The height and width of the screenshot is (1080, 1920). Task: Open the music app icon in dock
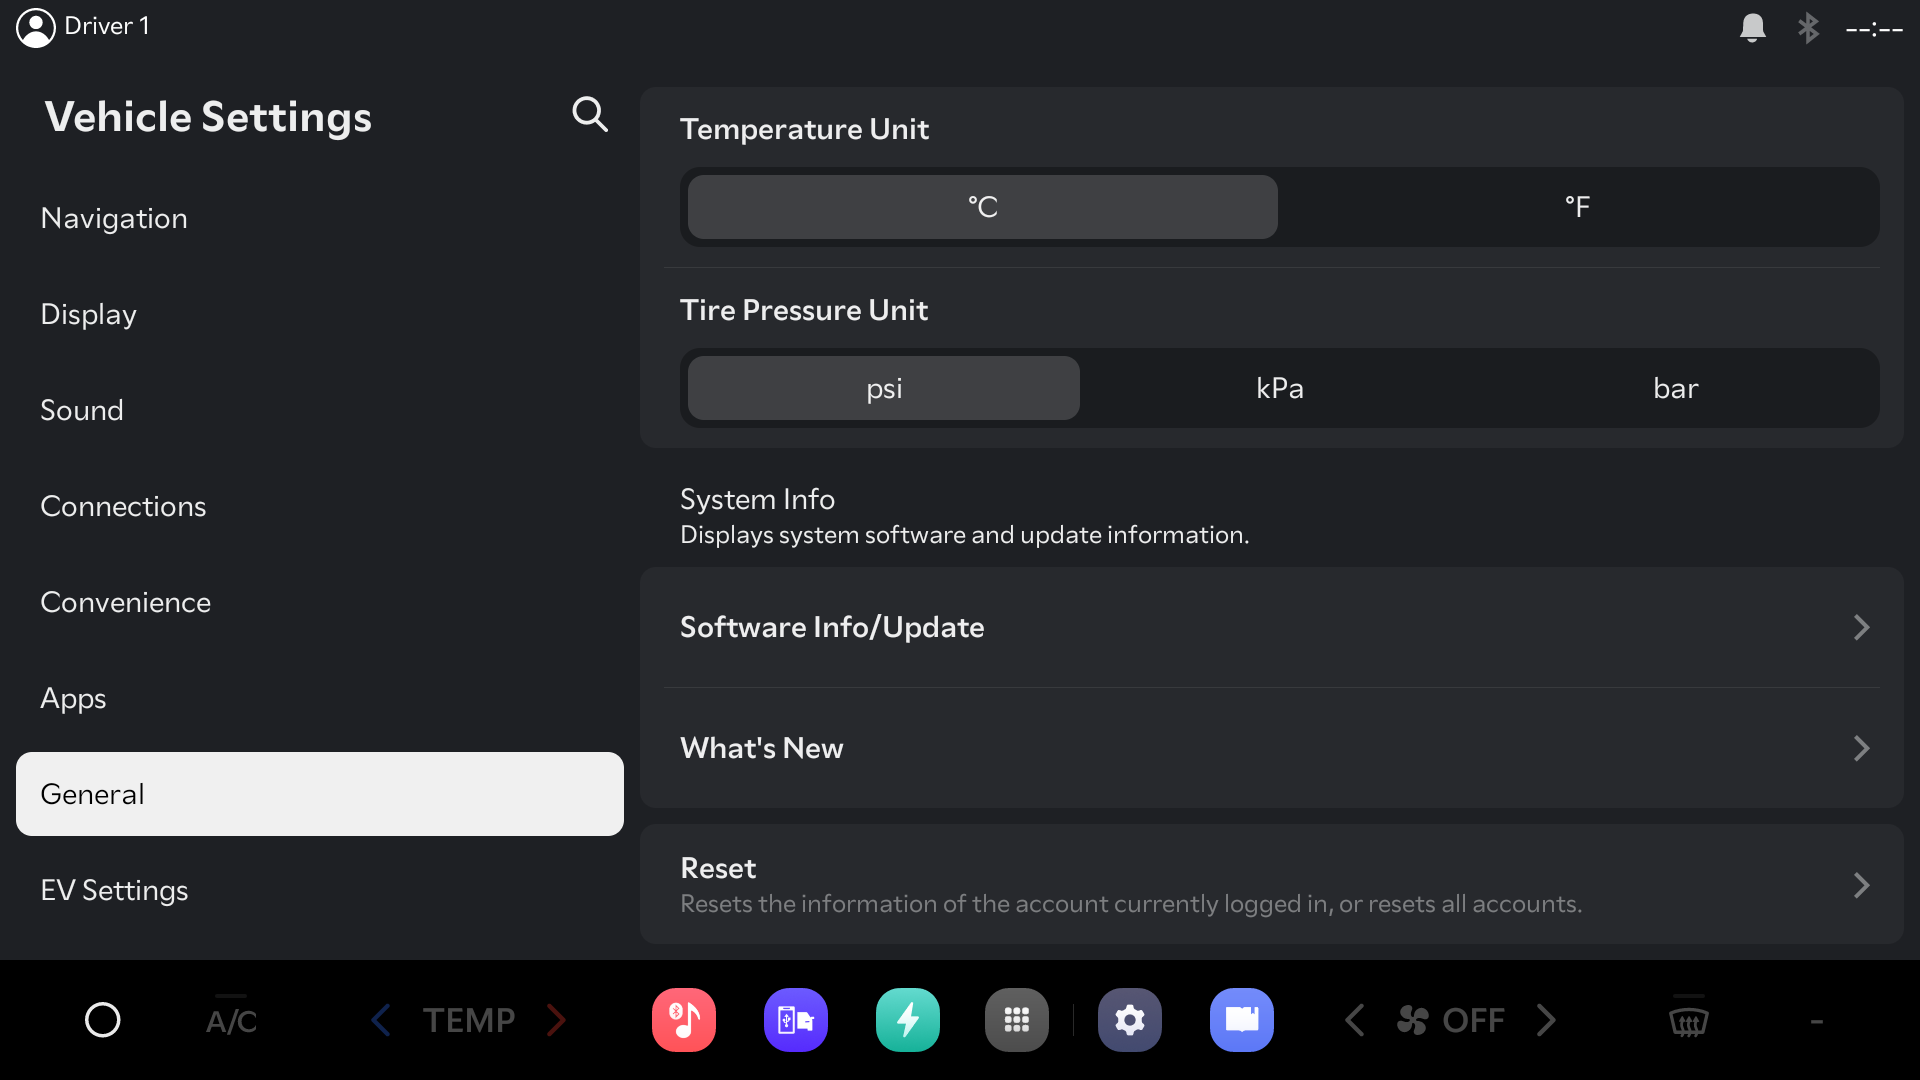click(x=684, y=1020)
